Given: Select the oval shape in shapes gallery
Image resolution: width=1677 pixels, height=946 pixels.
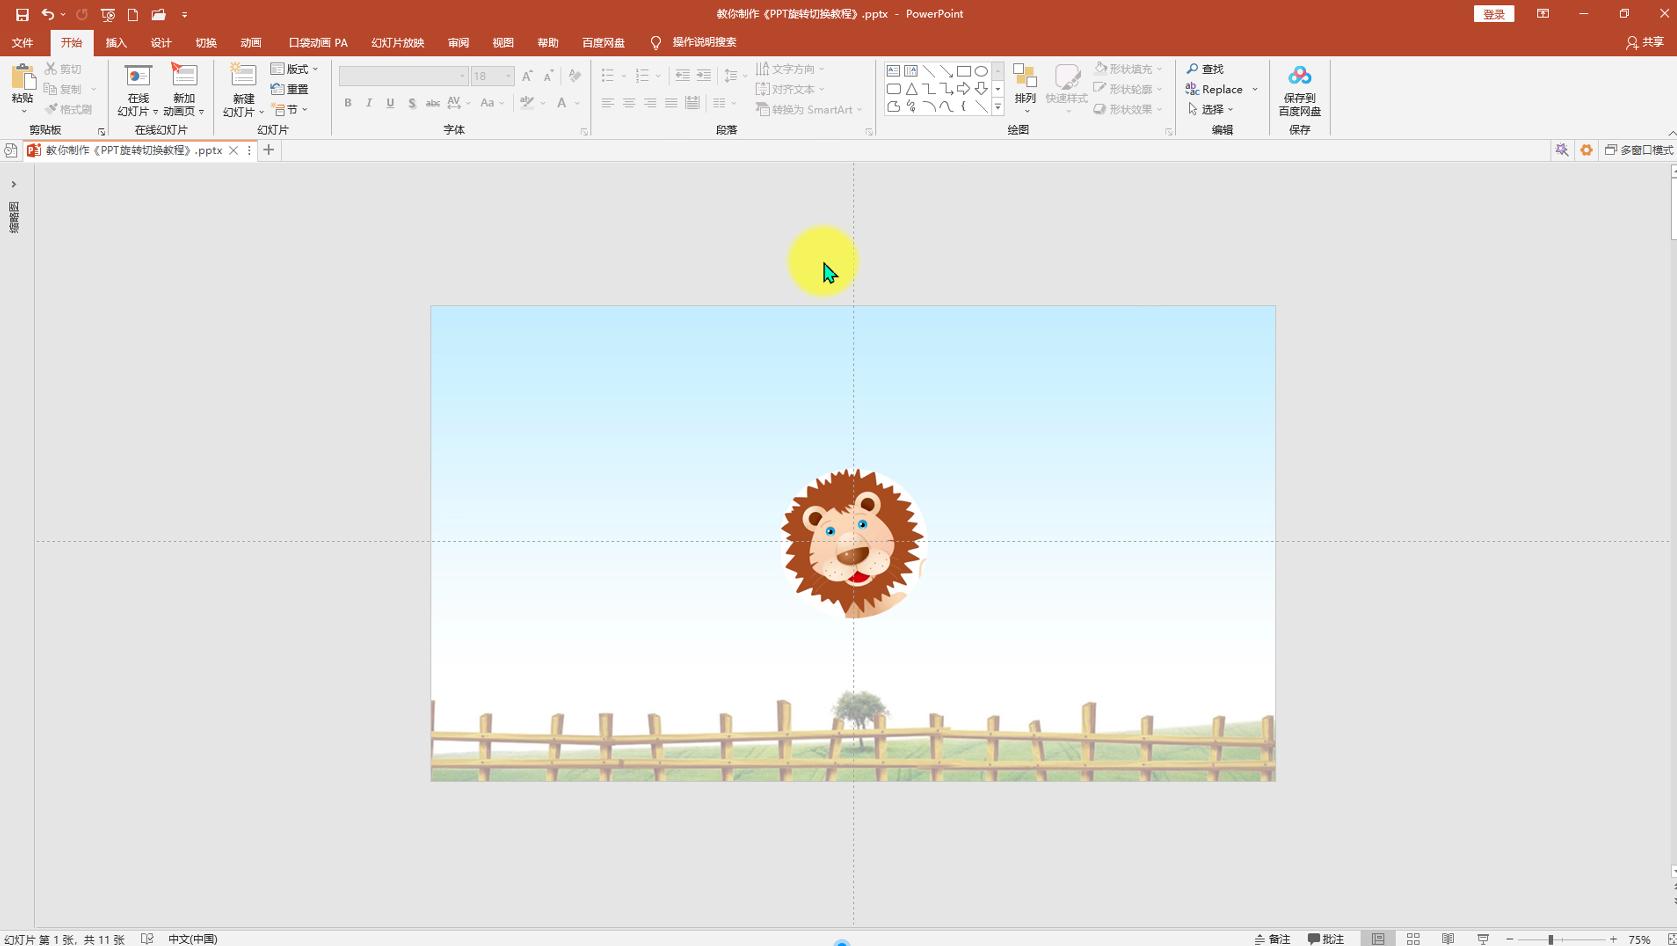Looking at the screenshot, I should [981, 71].
